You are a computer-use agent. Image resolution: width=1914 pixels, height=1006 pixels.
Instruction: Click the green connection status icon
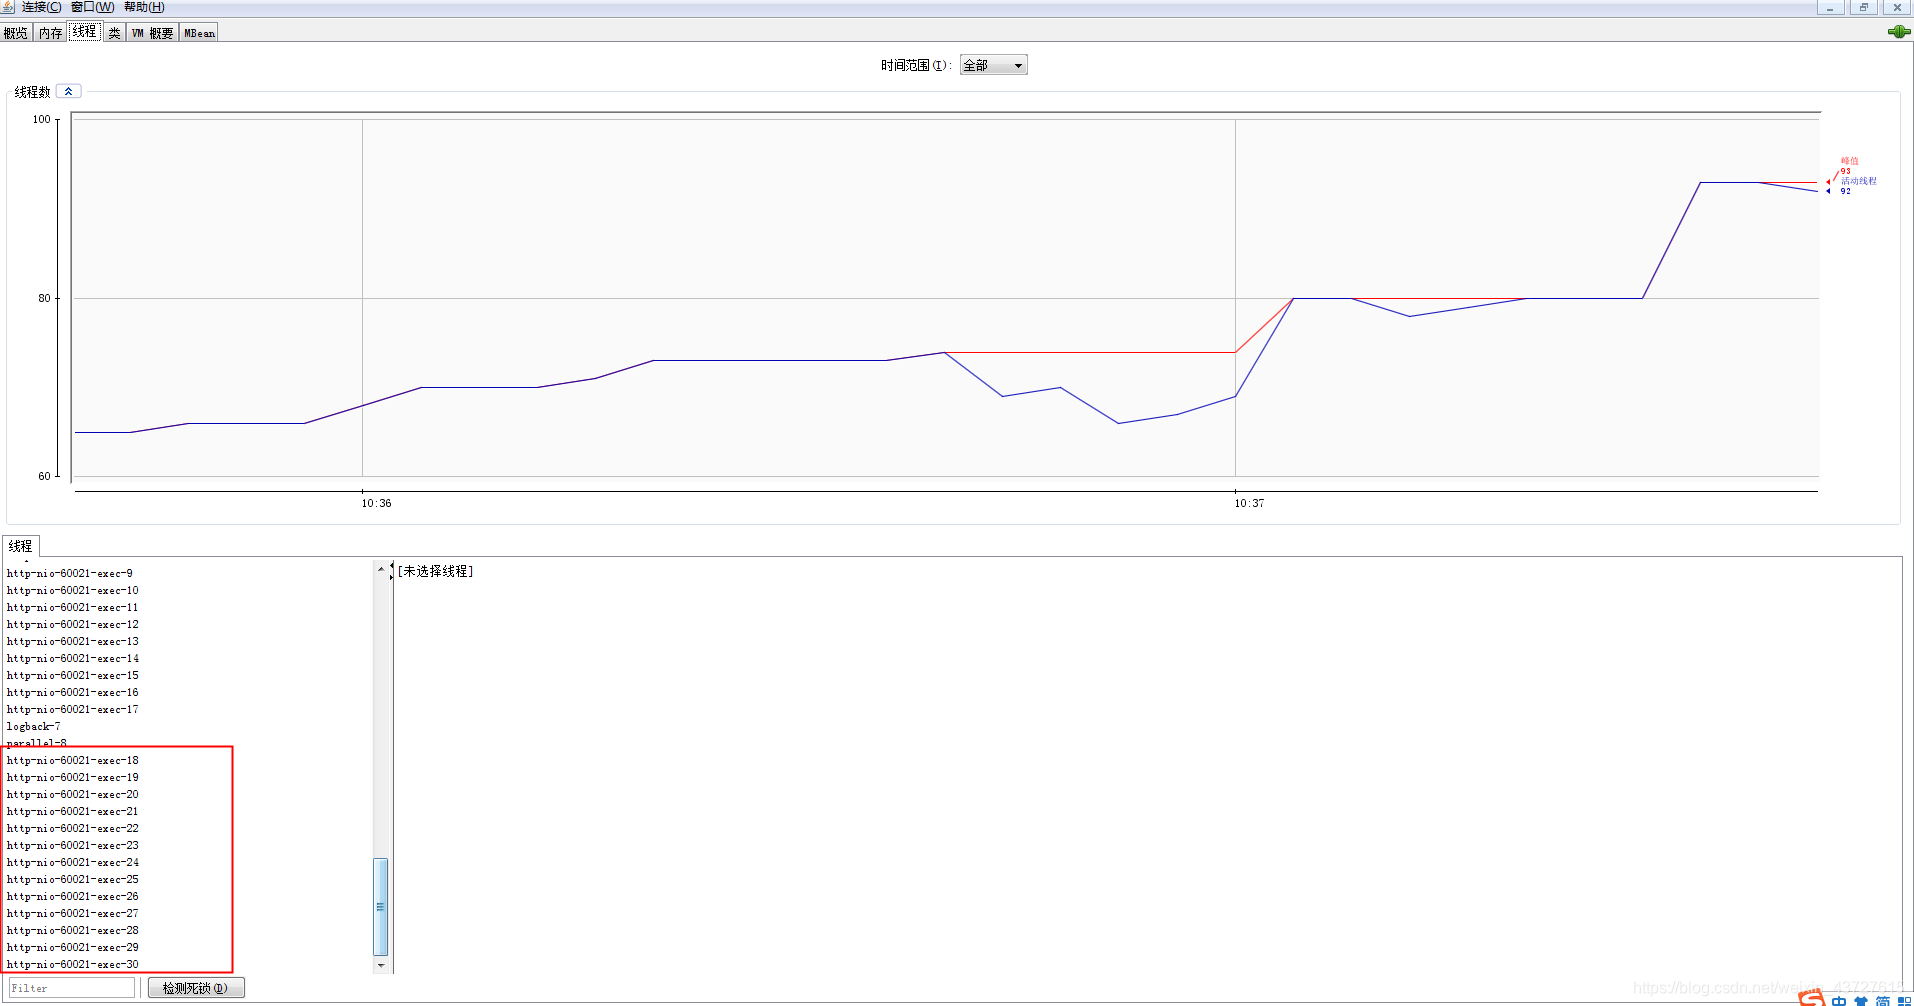pyautogui.click(x=1898, y=32)
